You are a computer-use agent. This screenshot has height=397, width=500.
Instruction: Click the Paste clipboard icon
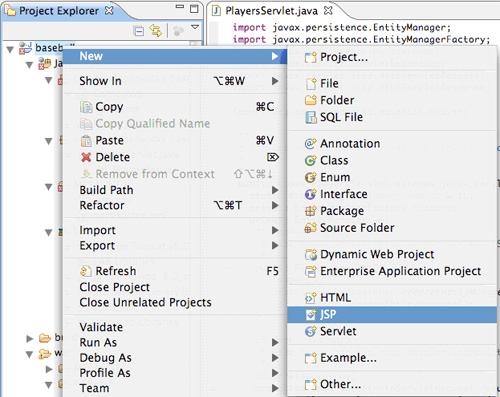86,141
